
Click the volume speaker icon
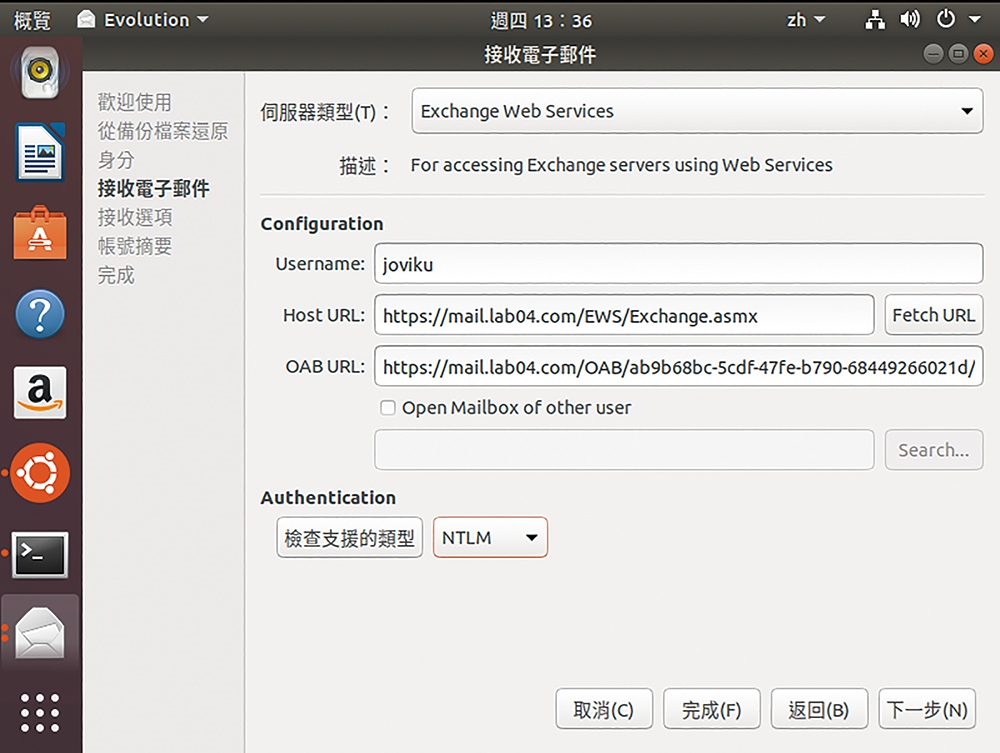(910, 20)
